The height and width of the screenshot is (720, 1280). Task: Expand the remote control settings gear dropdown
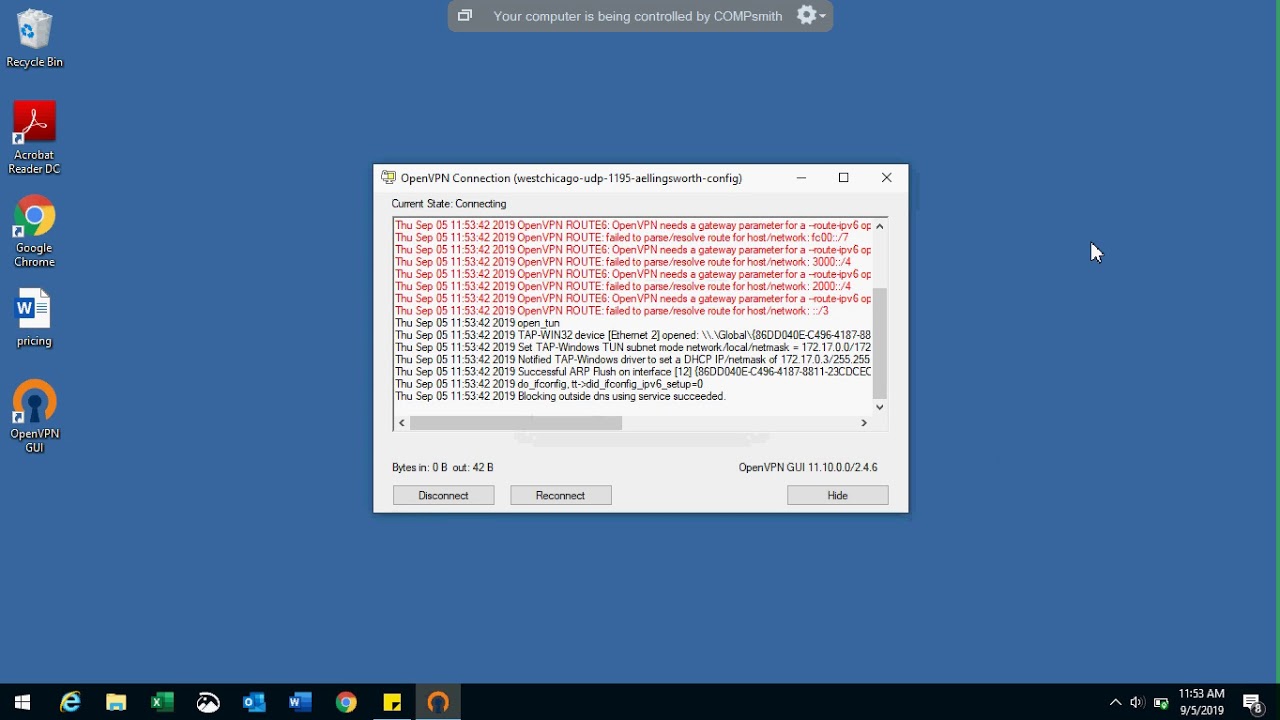(810, 15)
